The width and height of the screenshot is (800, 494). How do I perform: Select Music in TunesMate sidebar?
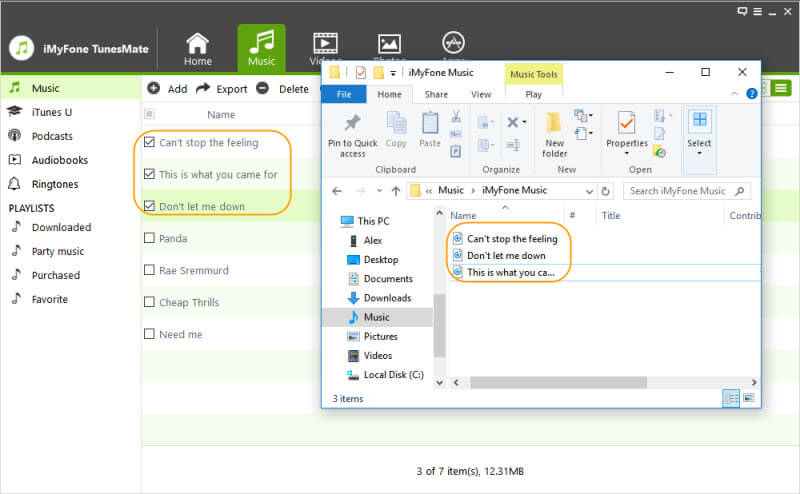click(x=71, y=88)
